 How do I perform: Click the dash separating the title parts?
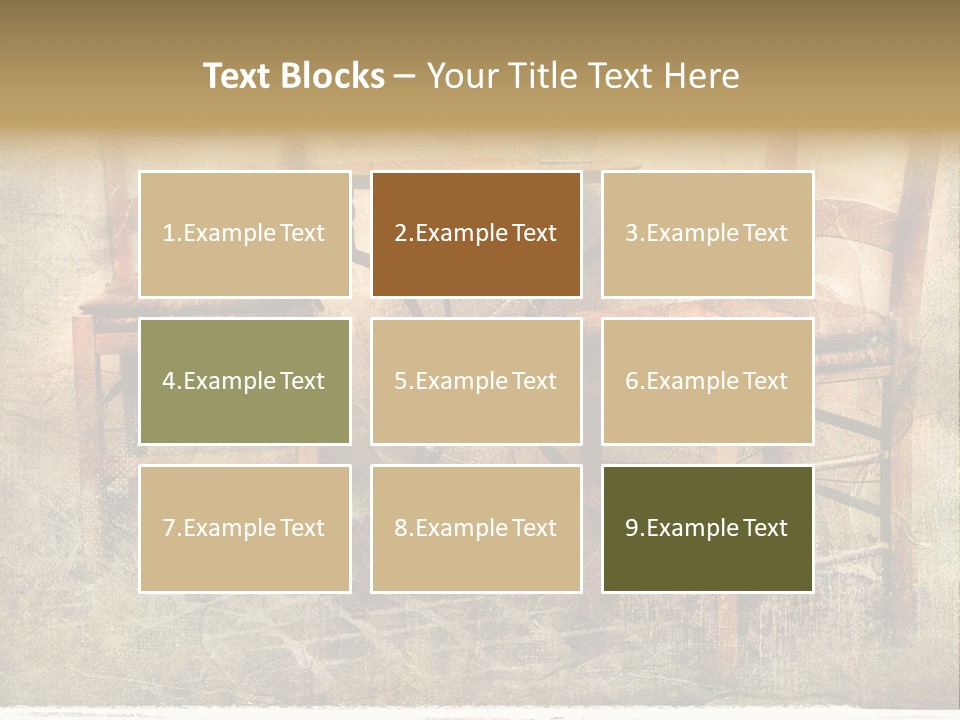pyautogui.click(x=405, y=78)
